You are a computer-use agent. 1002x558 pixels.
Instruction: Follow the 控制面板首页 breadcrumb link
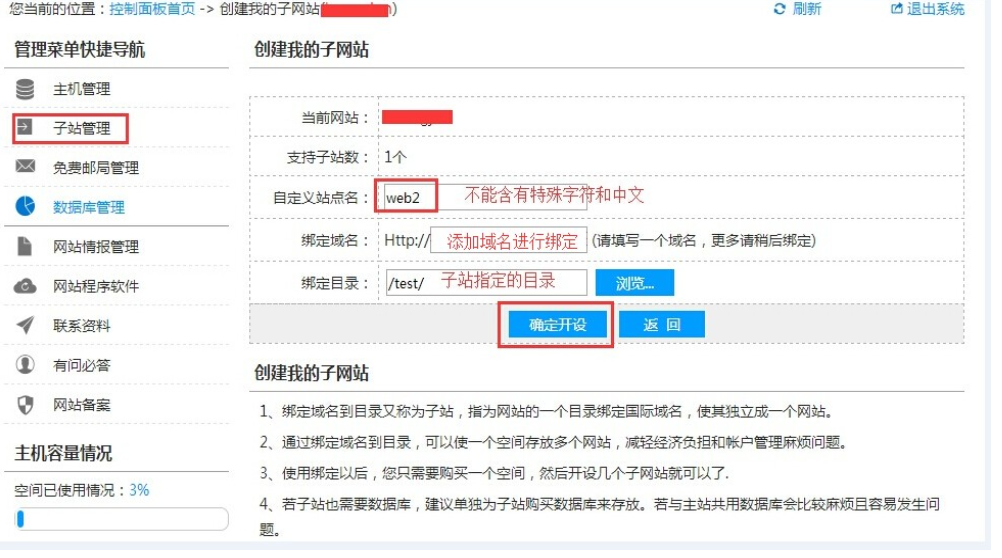point(151,9)
